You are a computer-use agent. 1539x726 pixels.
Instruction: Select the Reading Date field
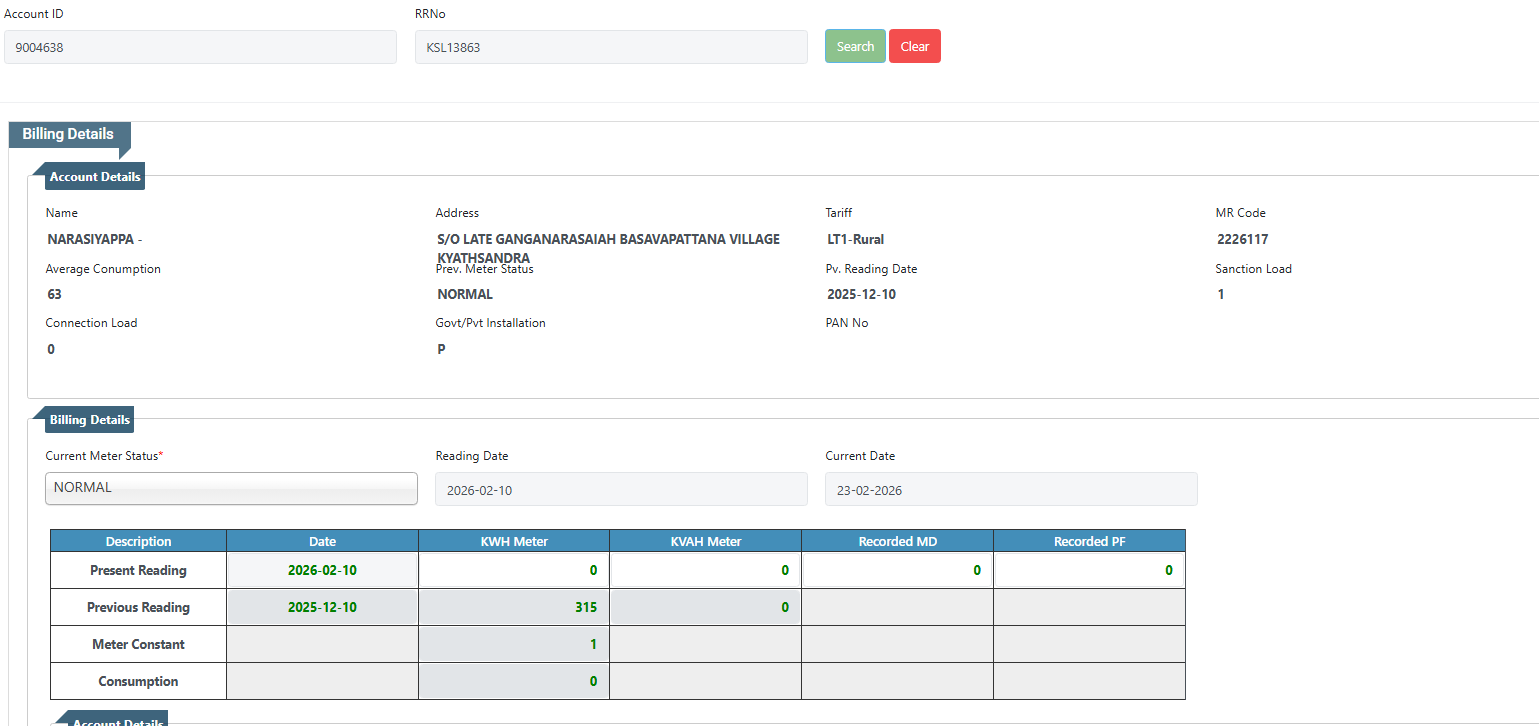tap(620, 490)
